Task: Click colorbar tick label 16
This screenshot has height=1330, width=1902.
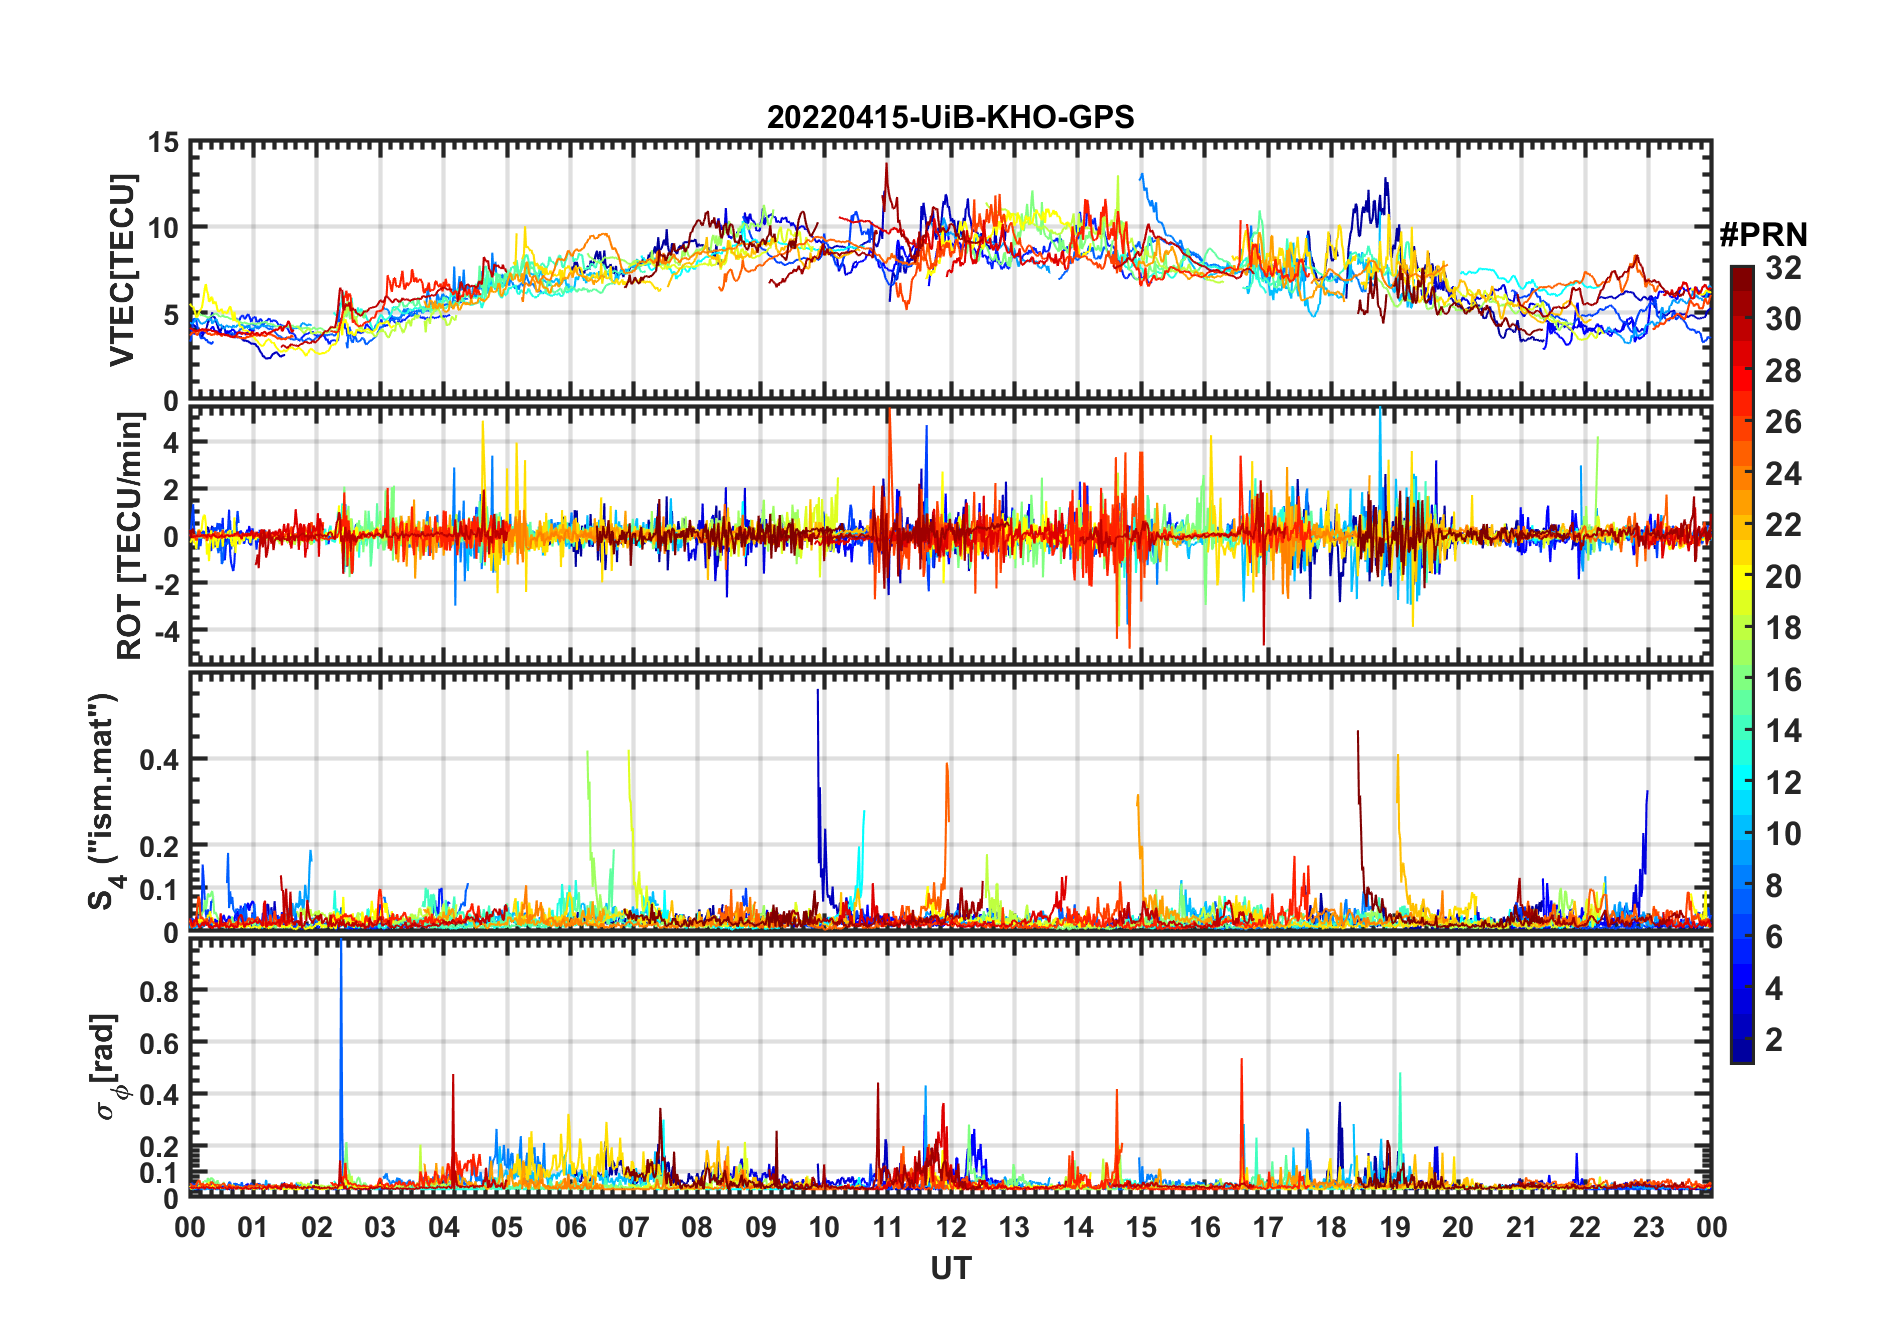Action: click(1783, 680)
